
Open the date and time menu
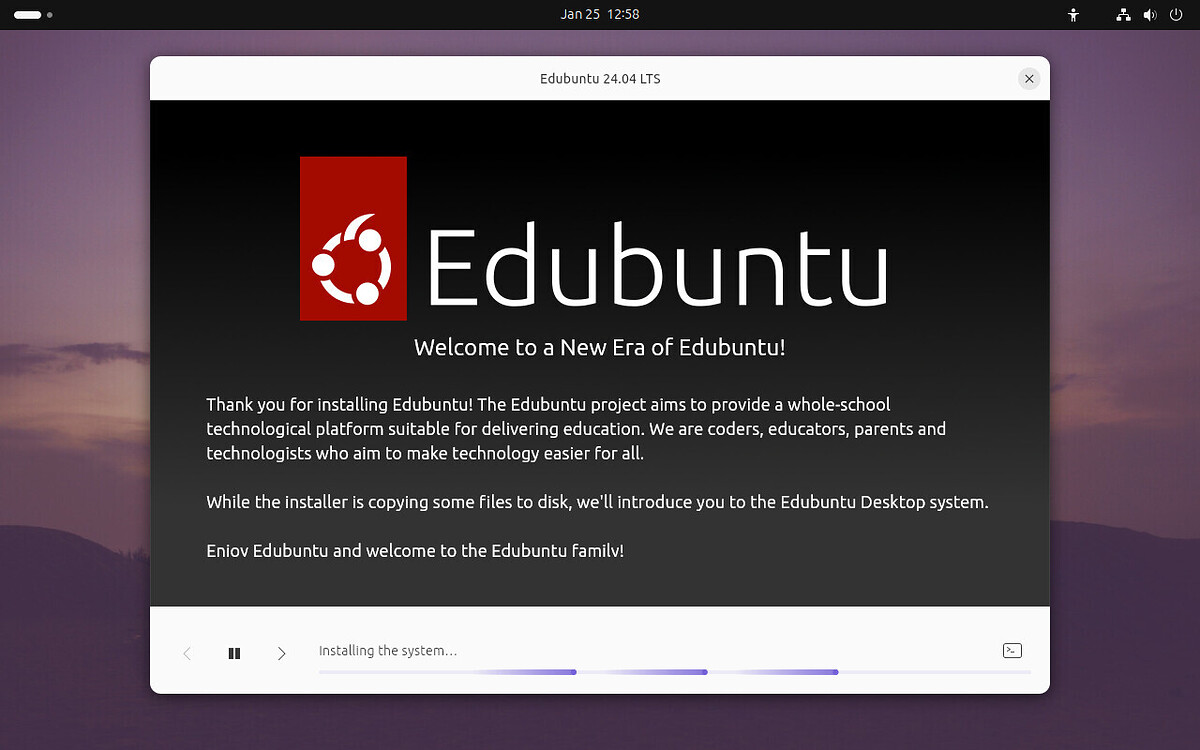pyautogui.click(x=600, y=14)
